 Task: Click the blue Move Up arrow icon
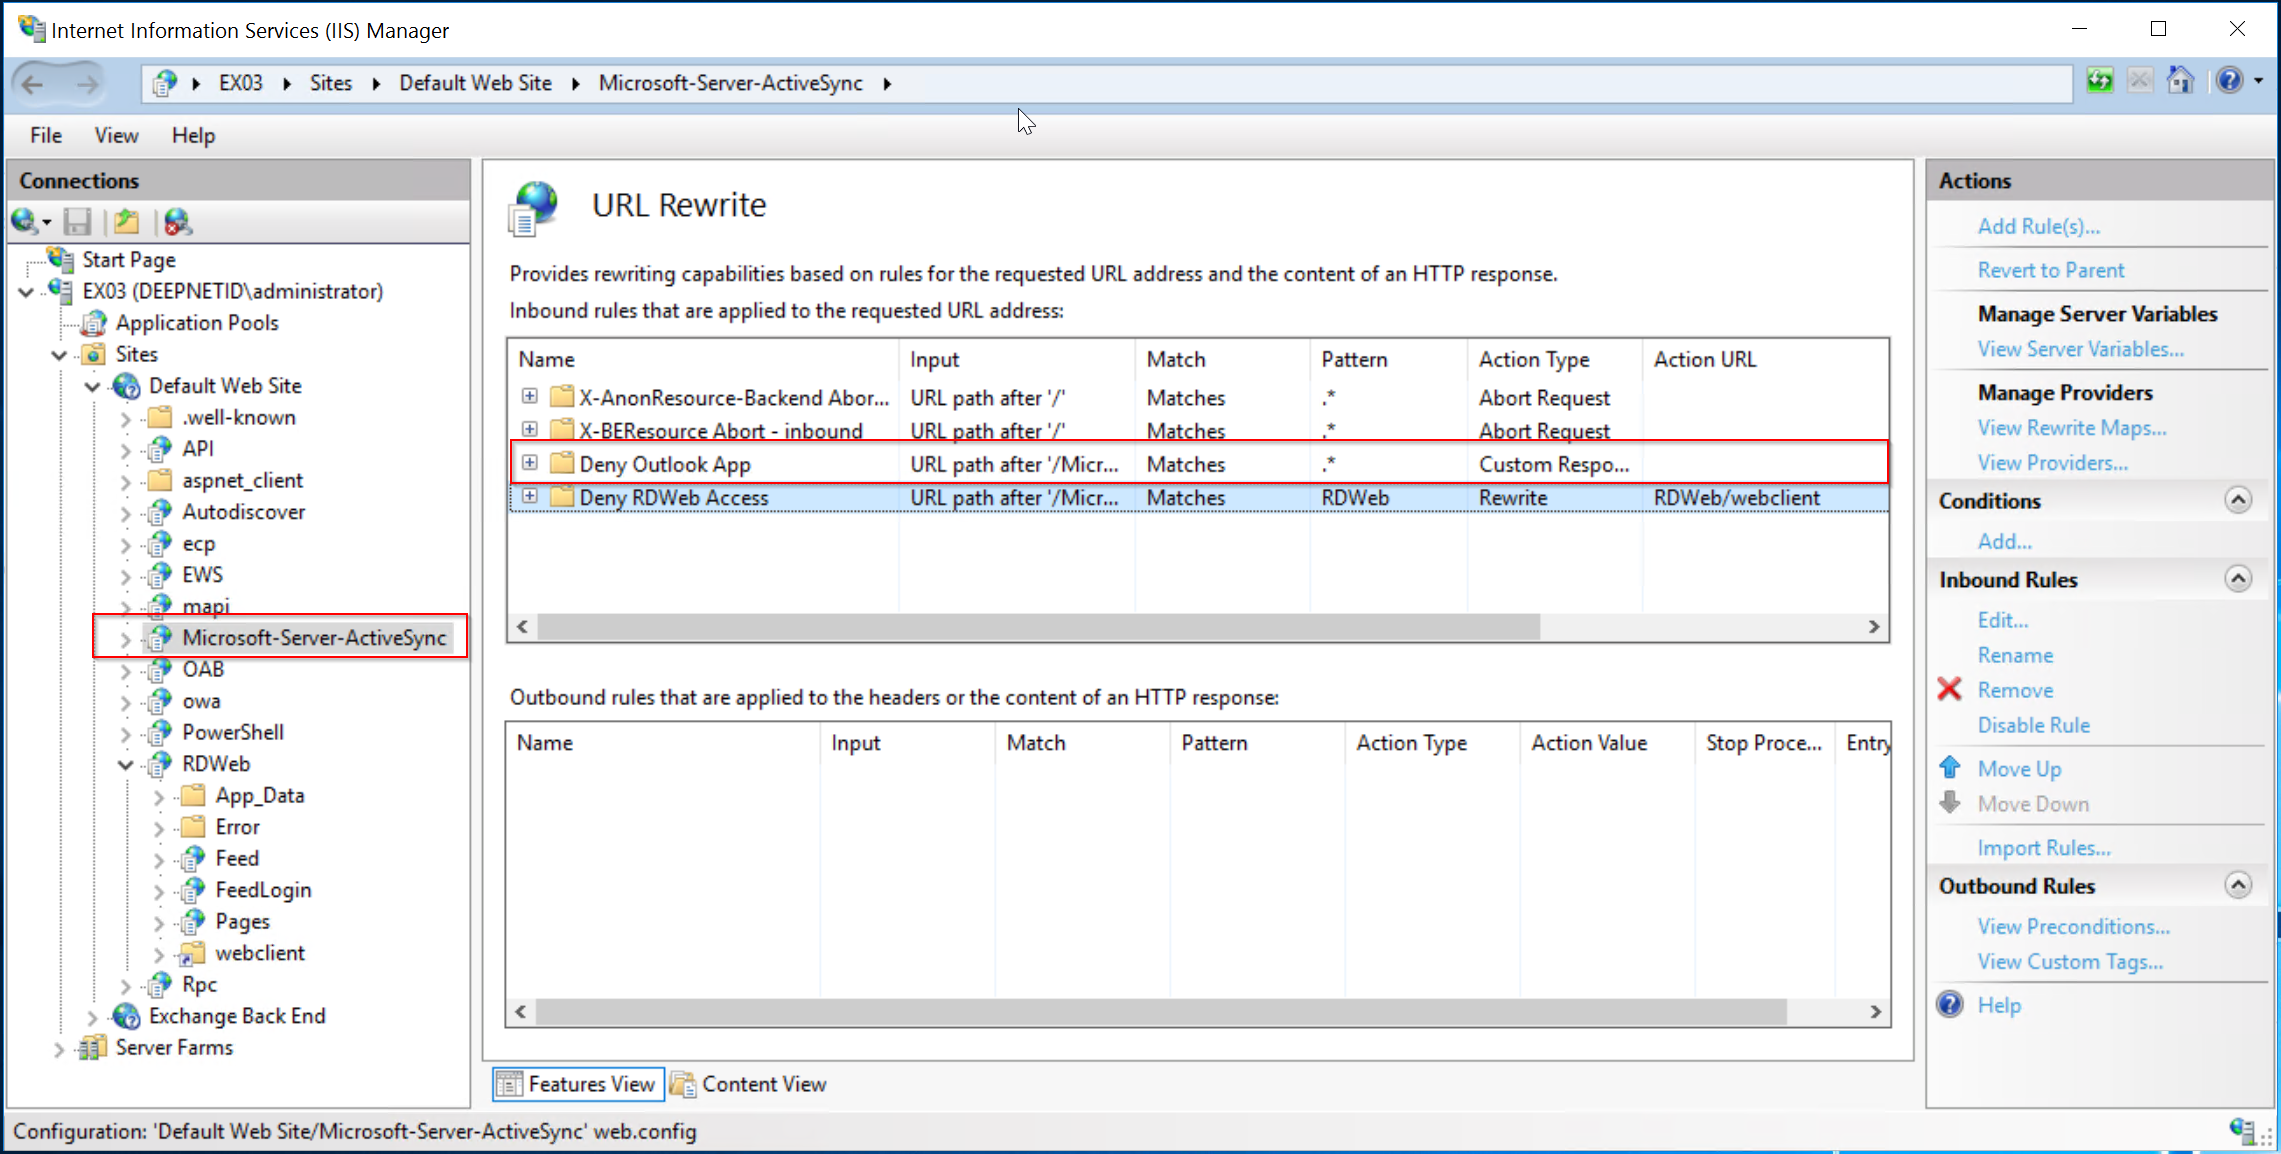point(1949,768)
